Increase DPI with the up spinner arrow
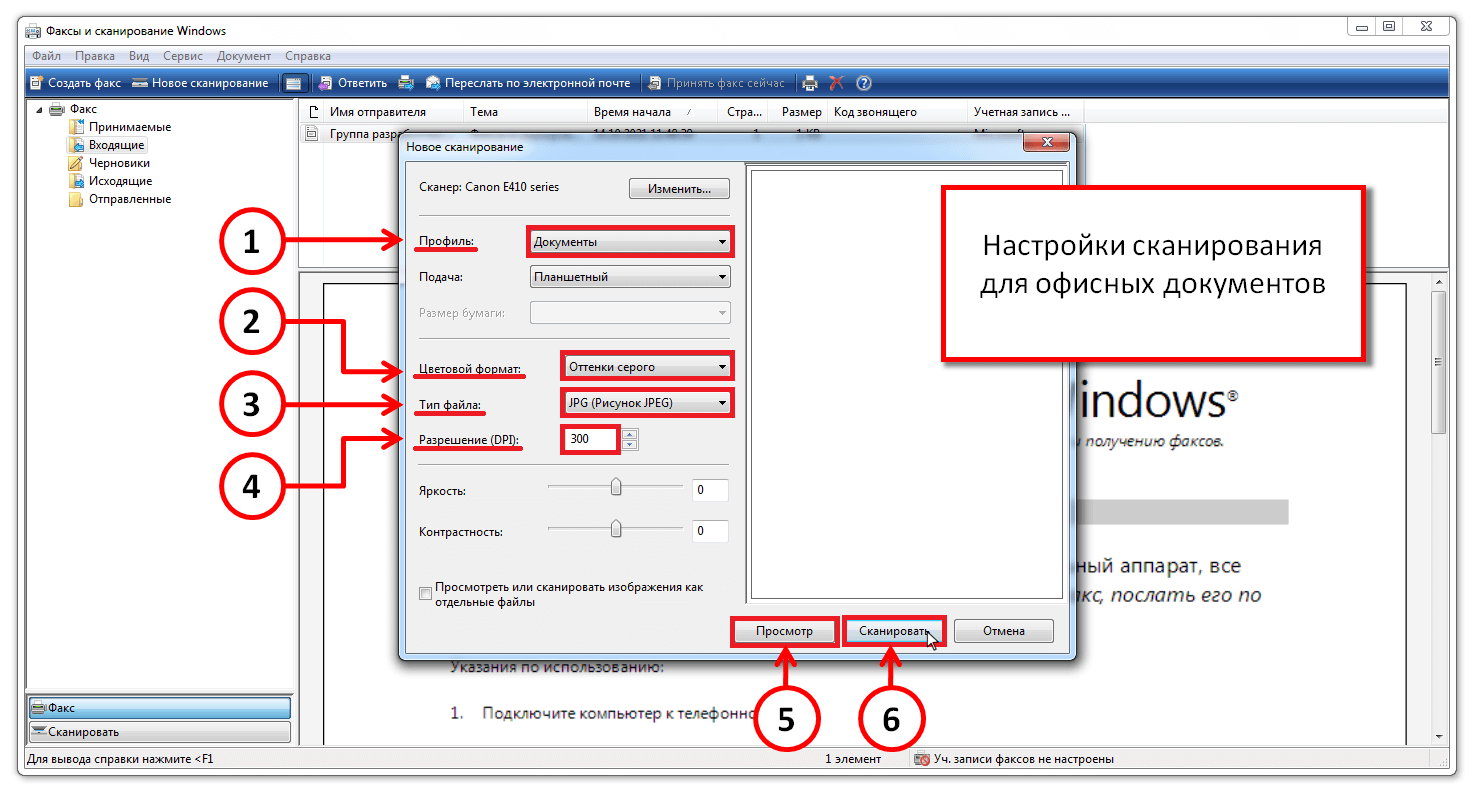Viewport: 1475px width, 796px height. (x=629, y=434)
